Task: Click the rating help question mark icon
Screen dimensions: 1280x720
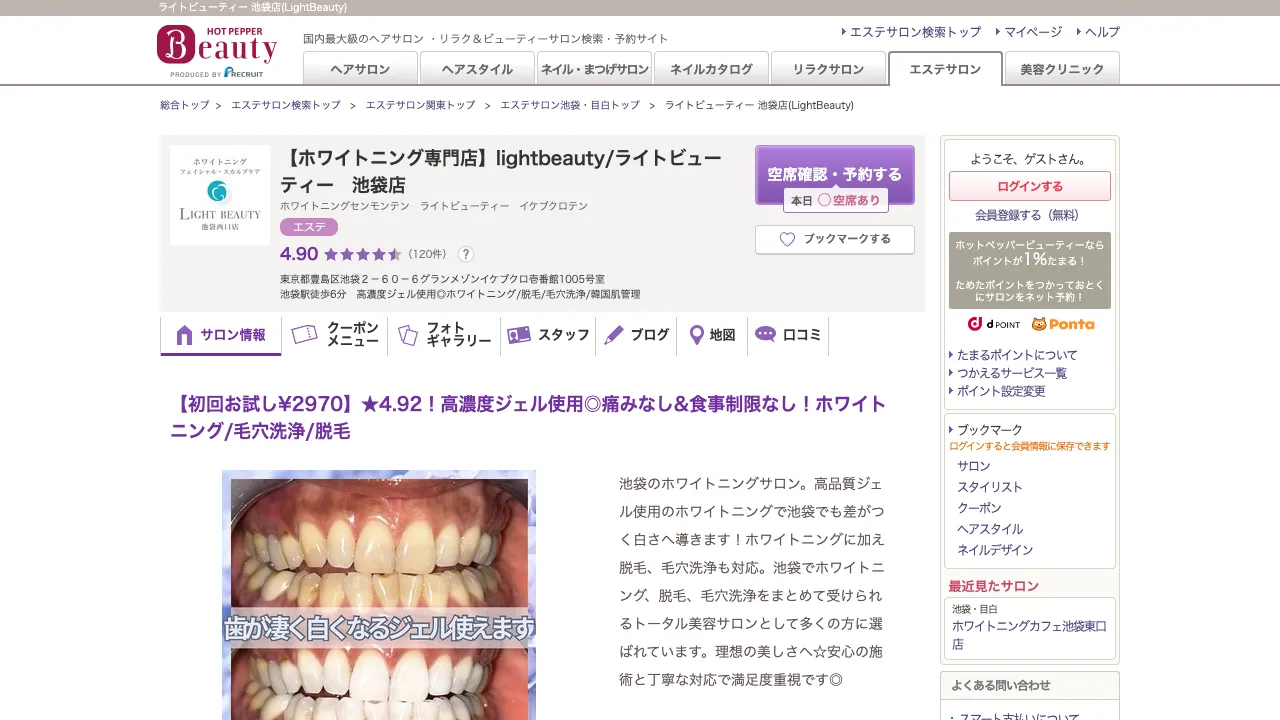Action: click(x=466, y=254)
